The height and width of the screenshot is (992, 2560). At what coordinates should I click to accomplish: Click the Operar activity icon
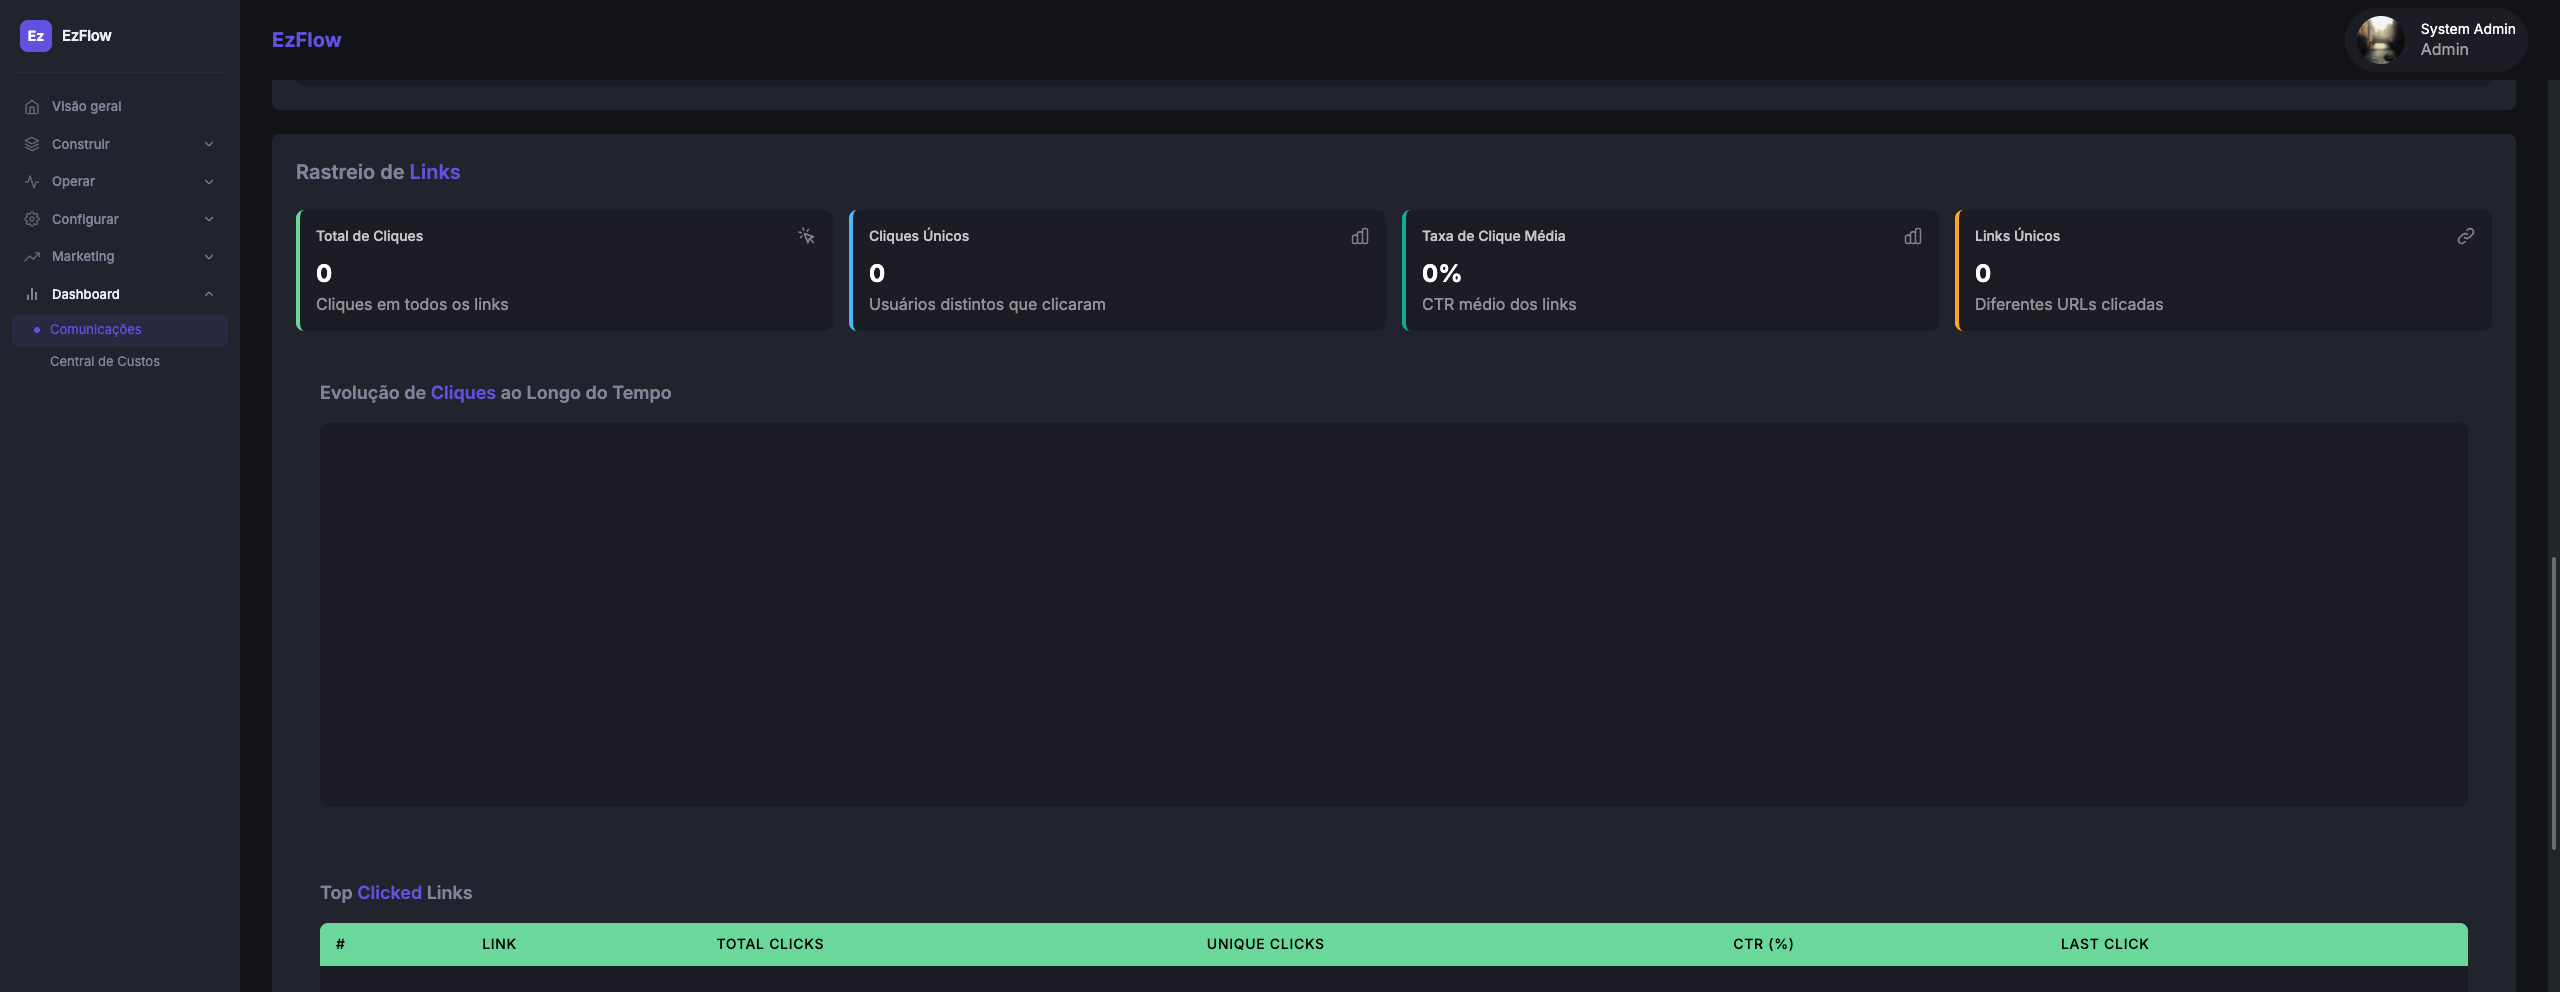click(x=32, y=182)
